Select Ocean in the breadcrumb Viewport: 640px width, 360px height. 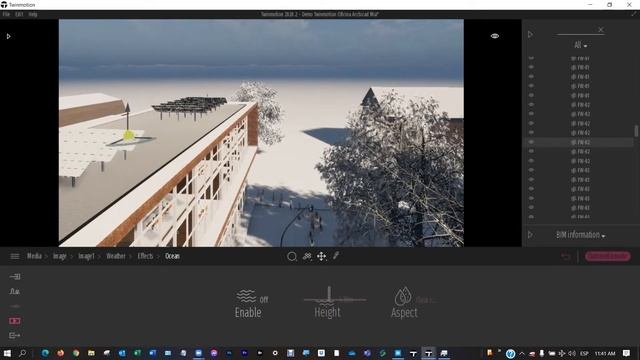click(x=172, y=256)
